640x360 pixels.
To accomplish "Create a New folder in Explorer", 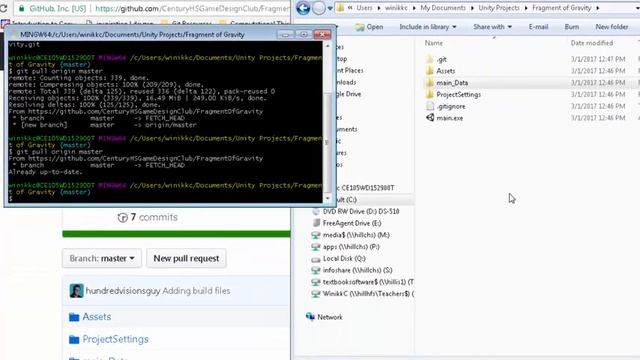I will [611, 27].
